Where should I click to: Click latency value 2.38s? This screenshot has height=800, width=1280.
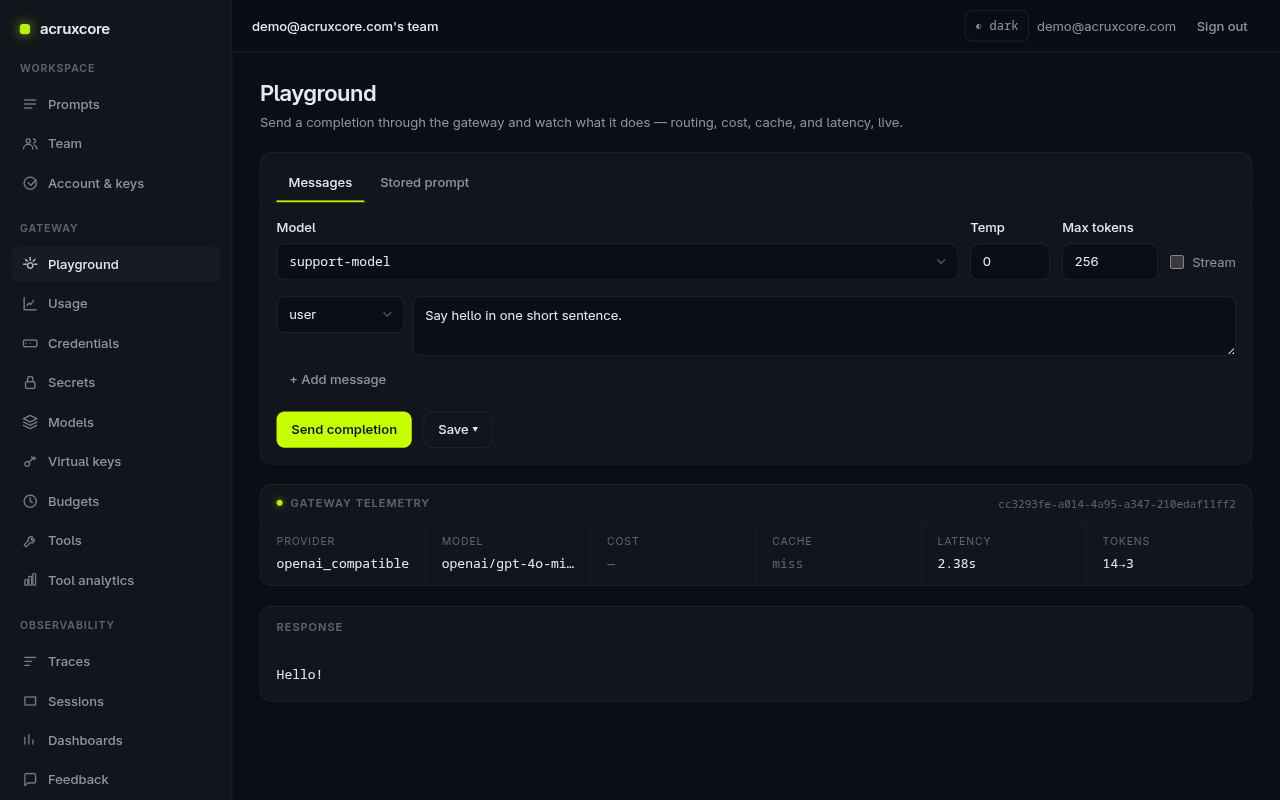point(957,564)
